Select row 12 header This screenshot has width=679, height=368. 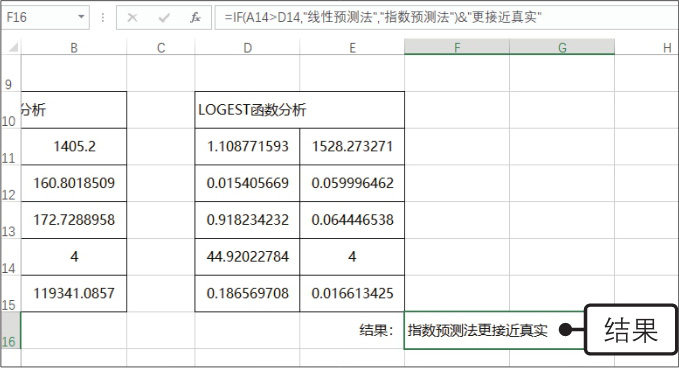click(x=10, y=184)
